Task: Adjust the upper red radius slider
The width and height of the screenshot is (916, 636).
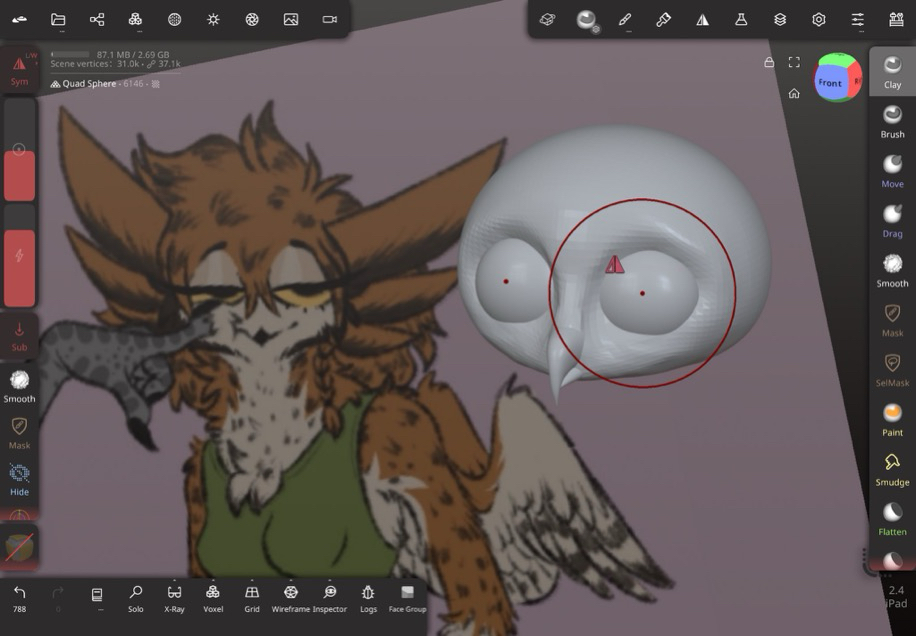Action: (19, 174)
